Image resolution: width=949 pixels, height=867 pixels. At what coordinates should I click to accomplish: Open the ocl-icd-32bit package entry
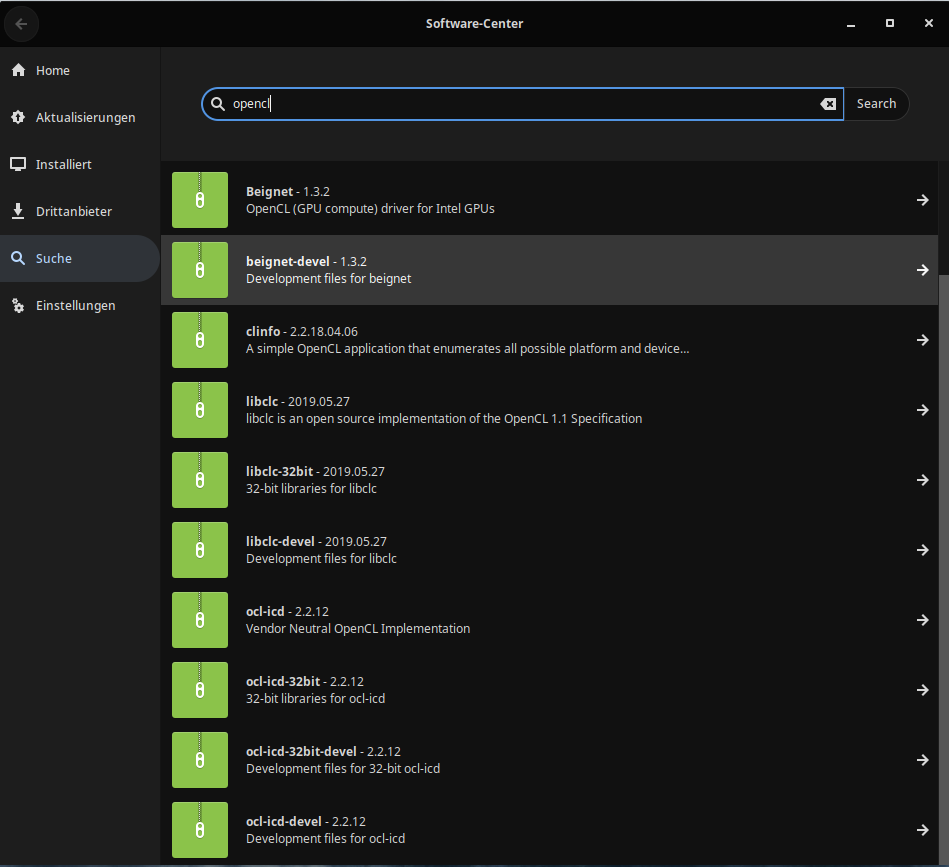[550, 690]
